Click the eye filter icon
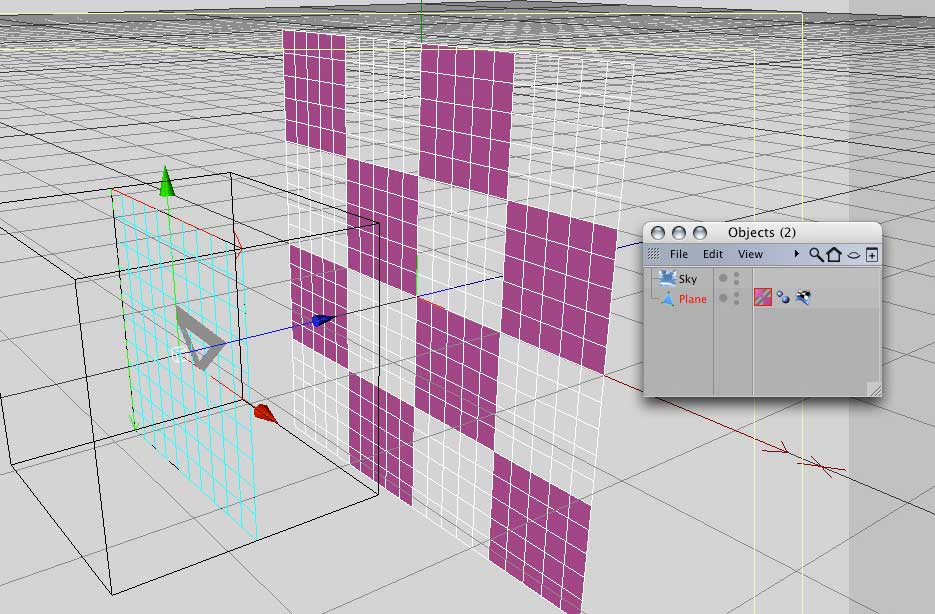935x614 pixels. tap(854, 255)
